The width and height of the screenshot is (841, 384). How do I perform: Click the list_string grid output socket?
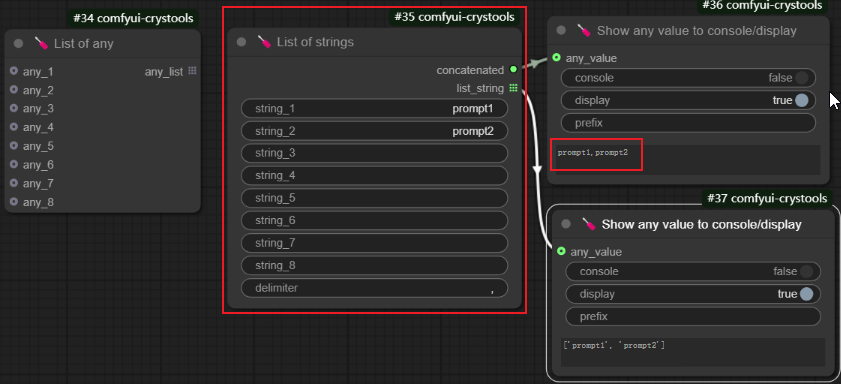point(513,88)
